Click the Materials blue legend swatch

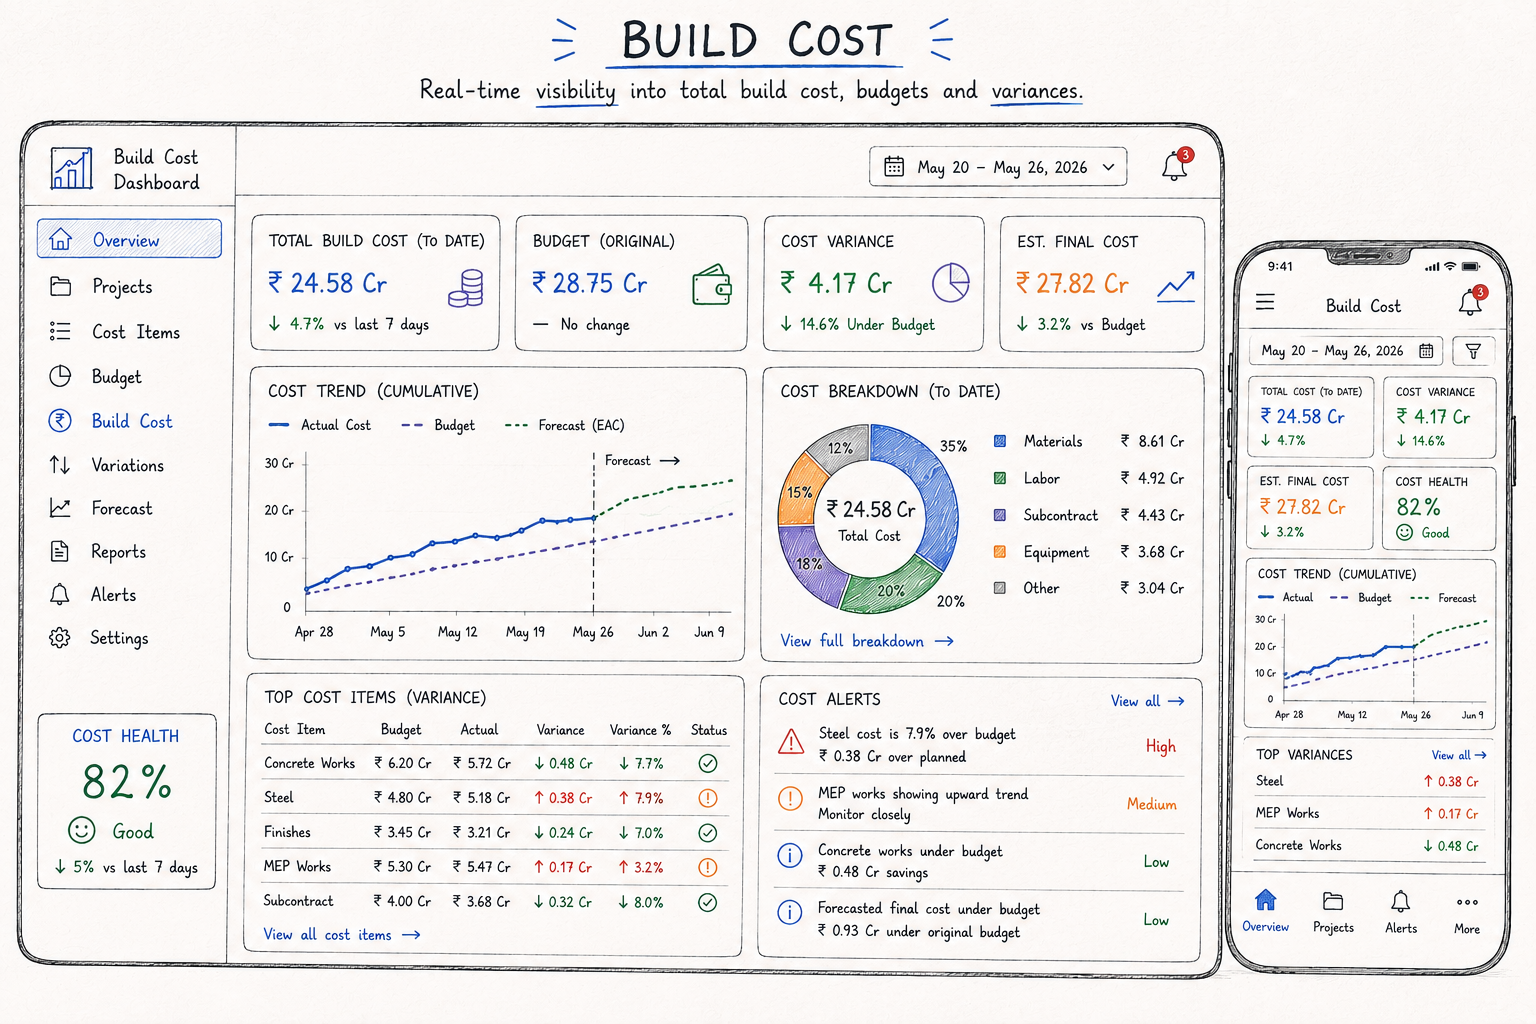point(1000,441)
